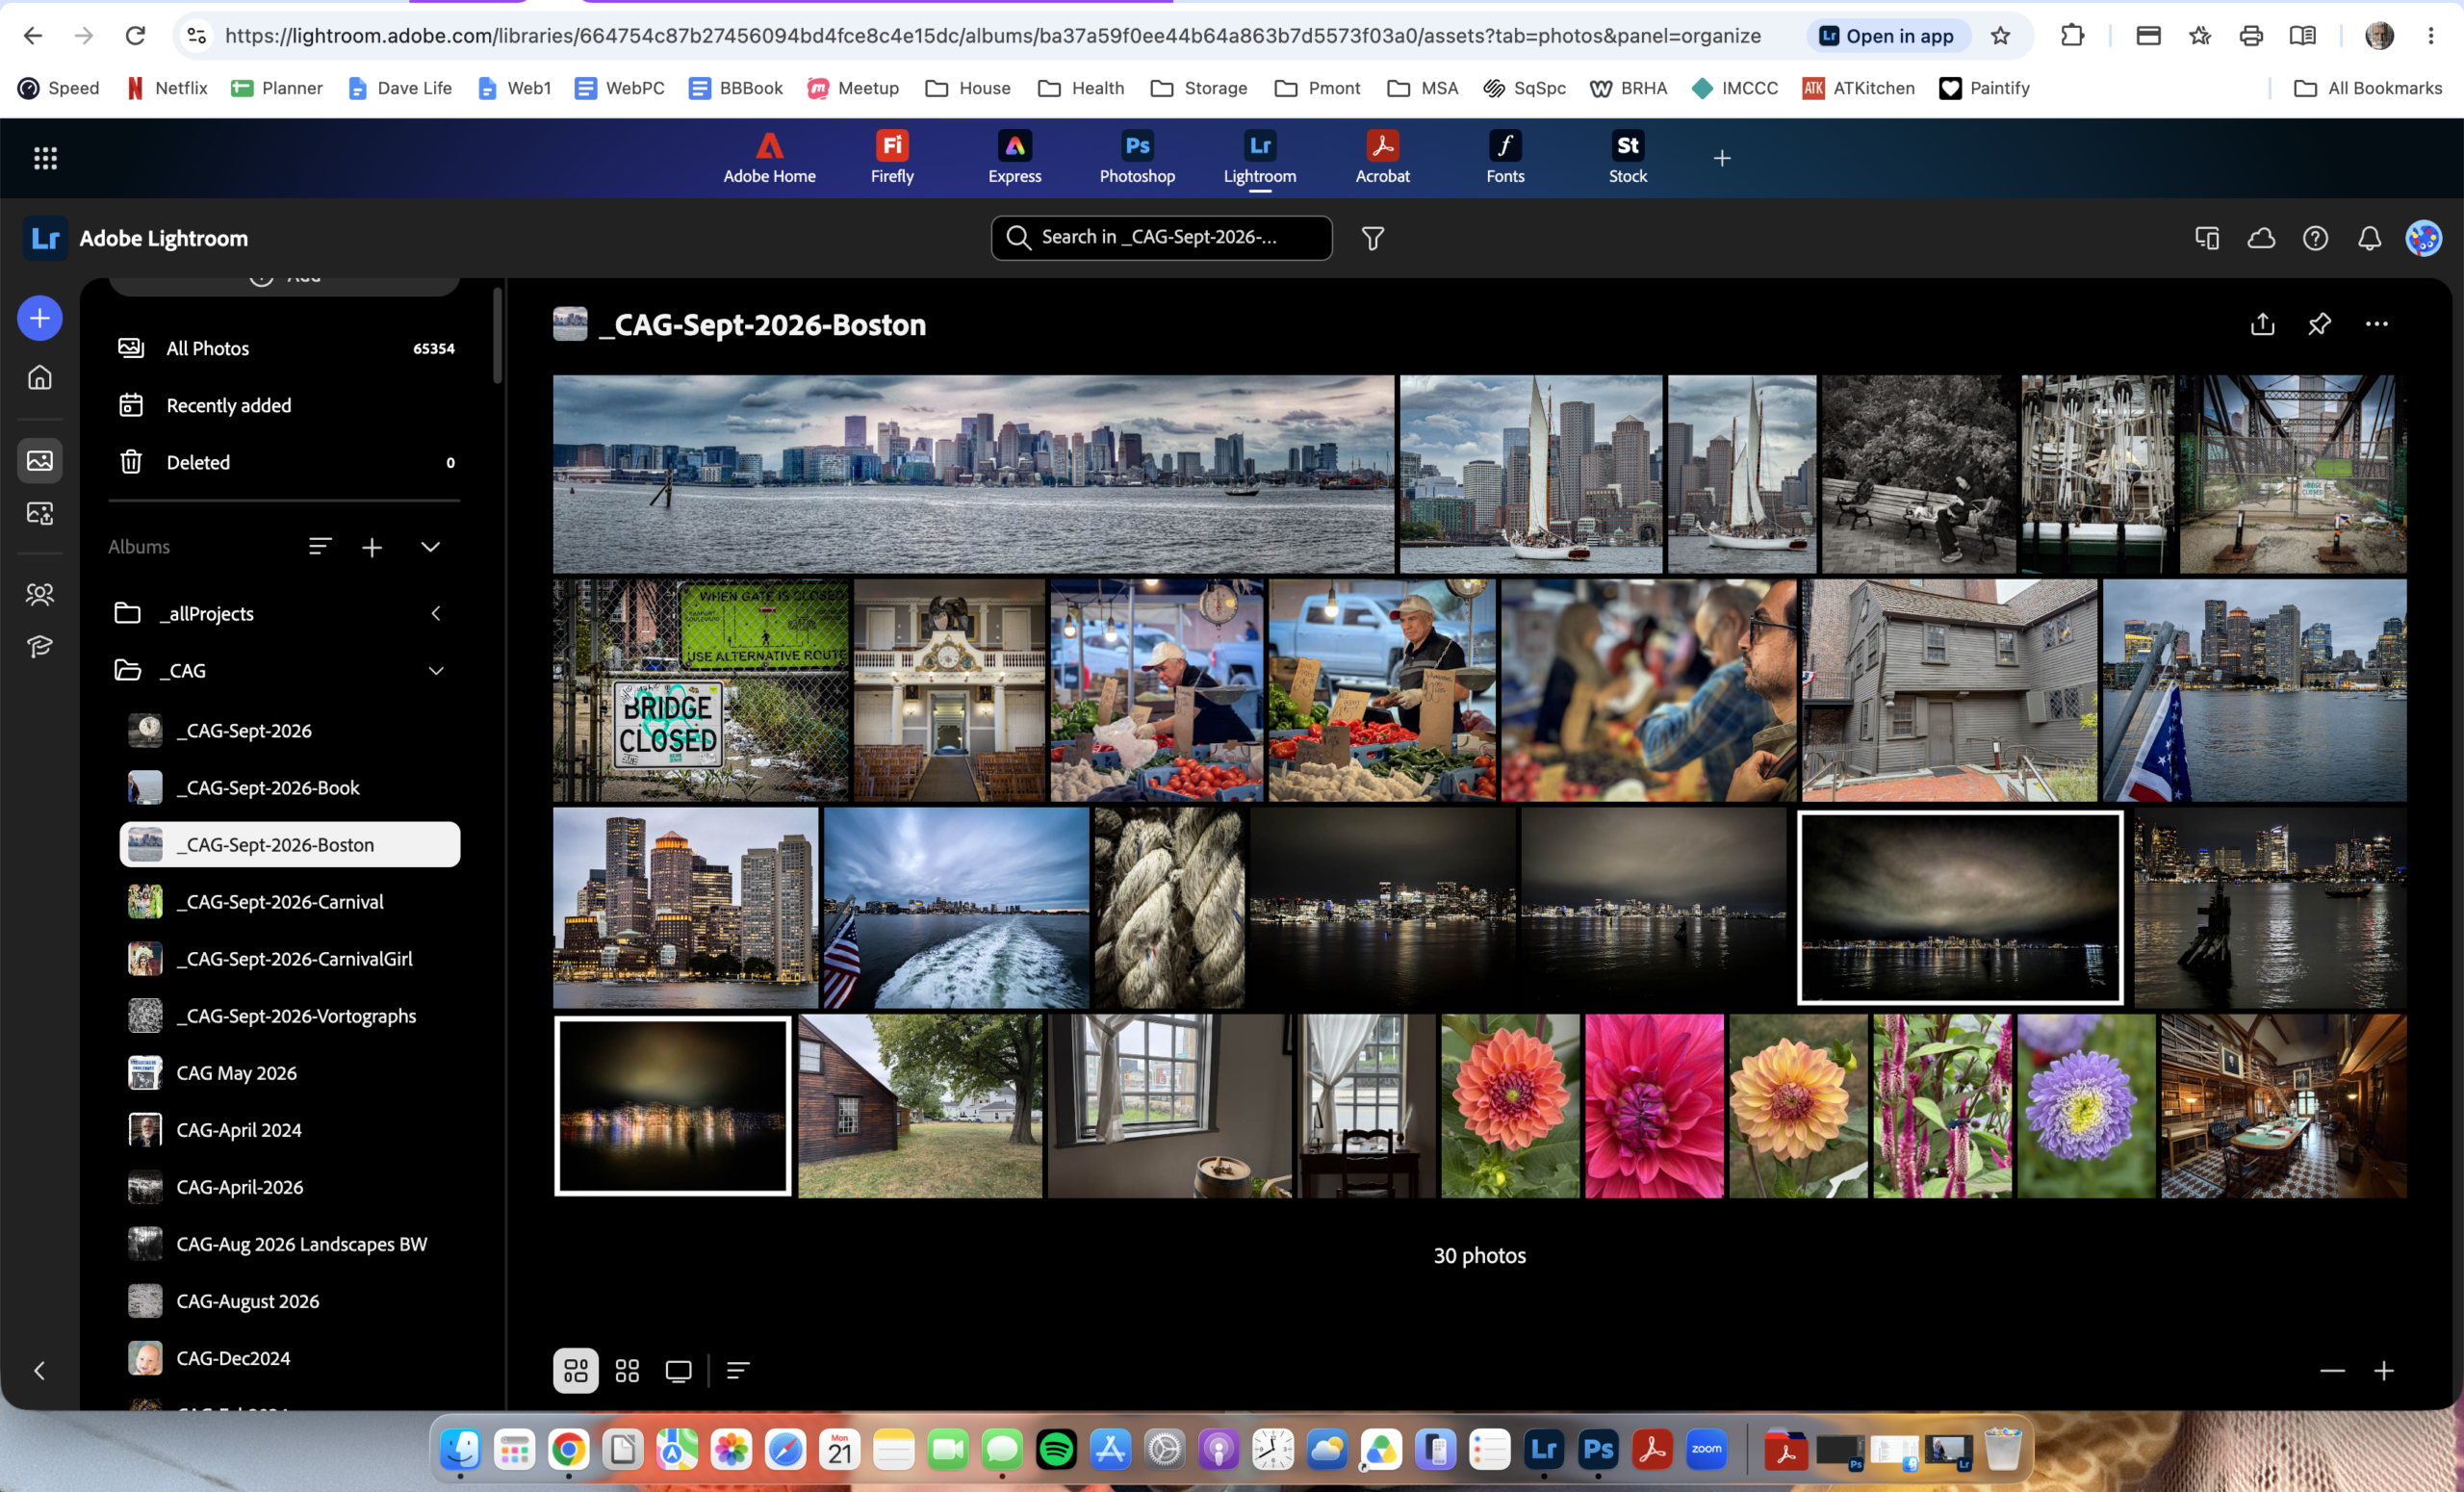Open the _CAG-Sept-2026-Book album
Viewport: 2464px width, 1492px height.
[289, 787]
